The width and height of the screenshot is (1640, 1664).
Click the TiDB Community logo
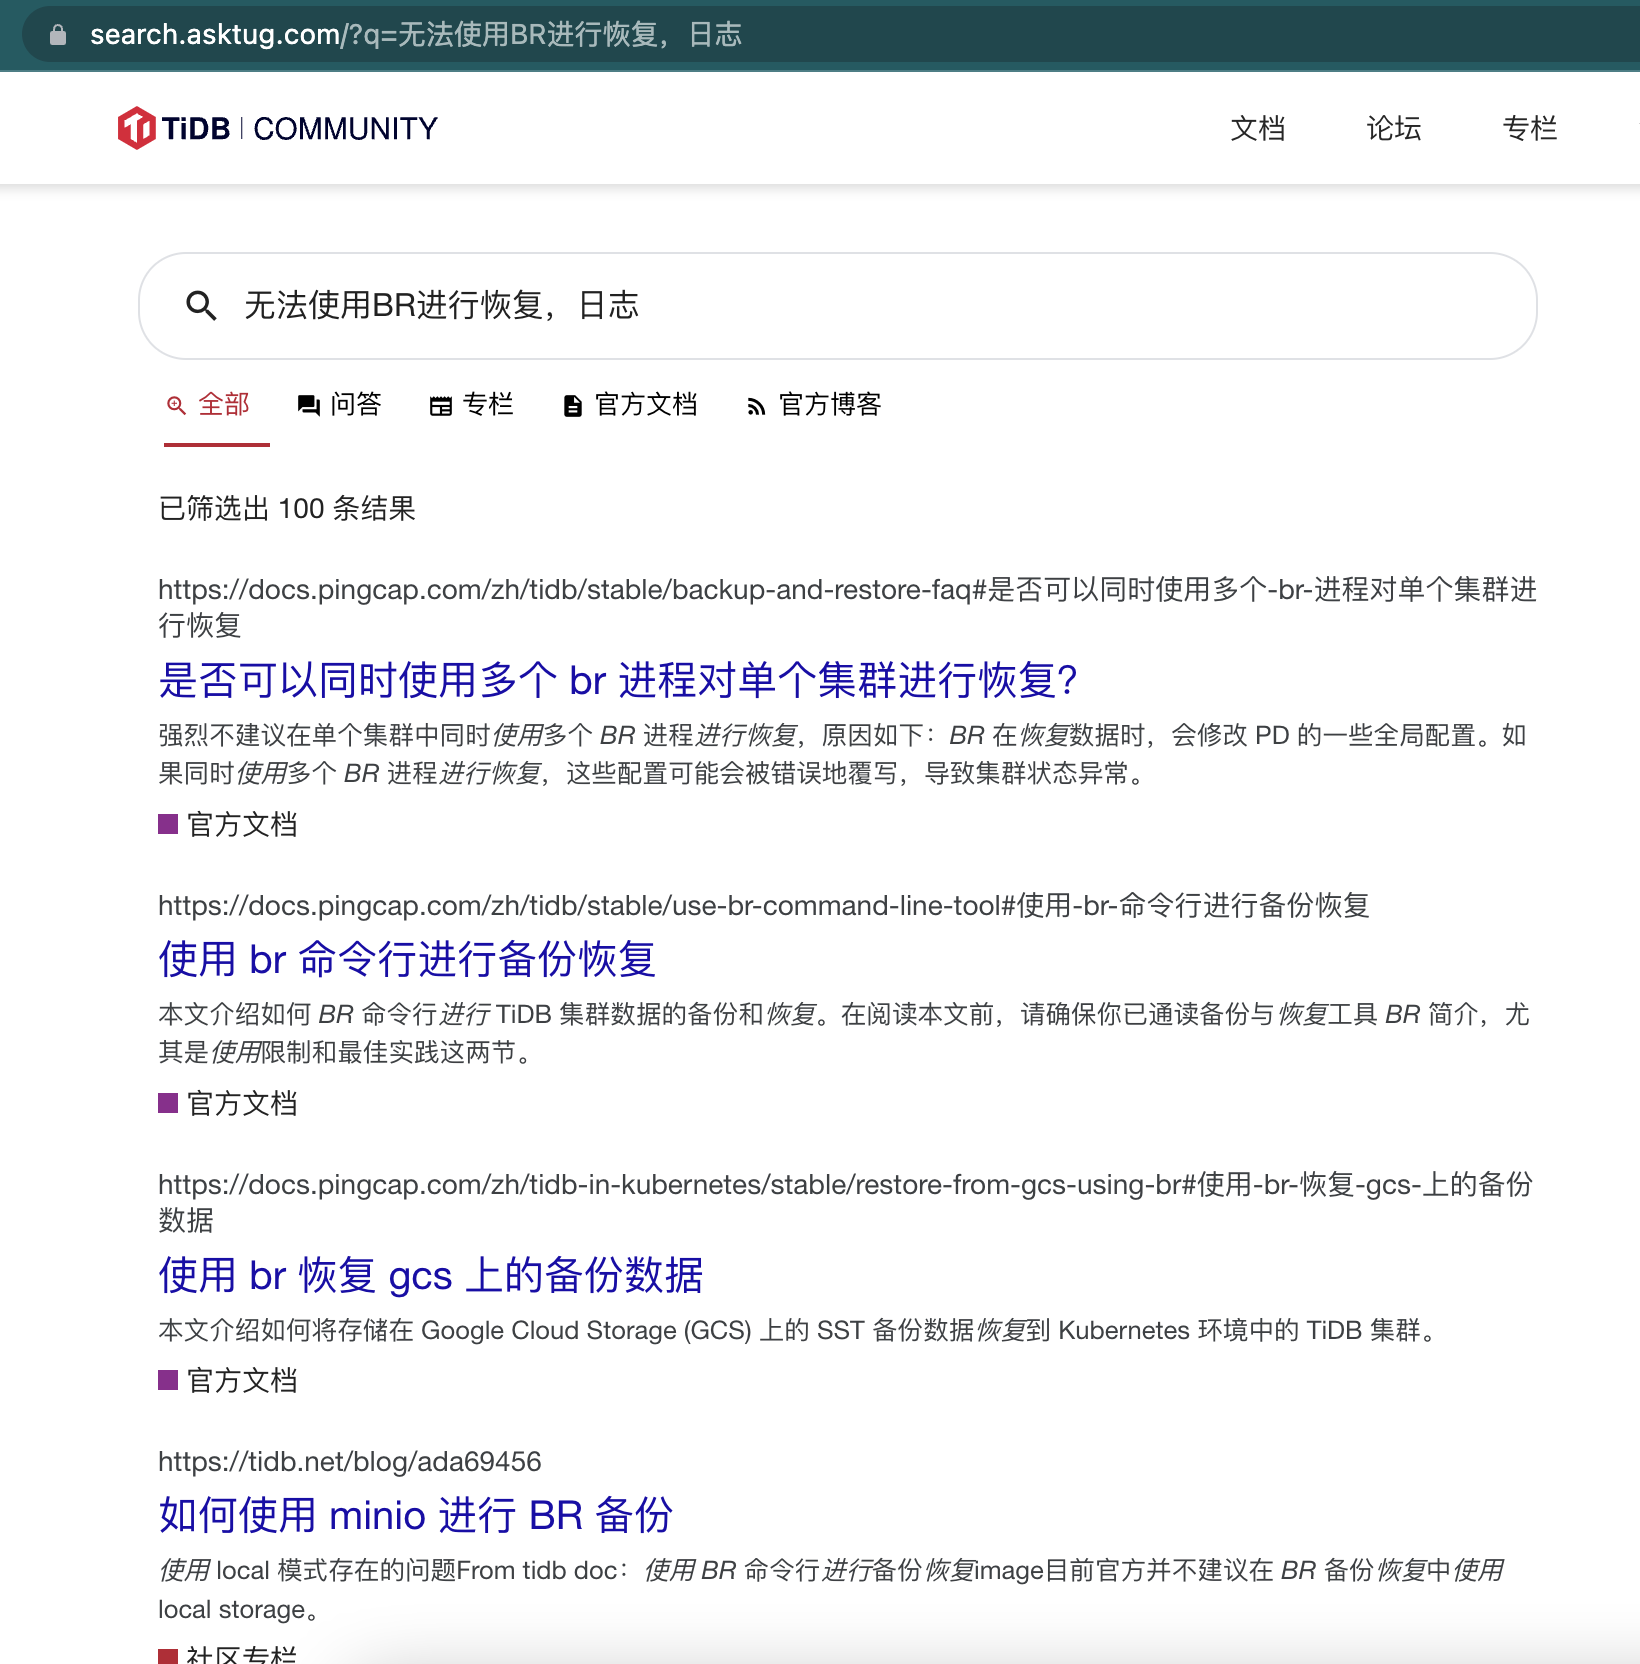tap(278, 128)
